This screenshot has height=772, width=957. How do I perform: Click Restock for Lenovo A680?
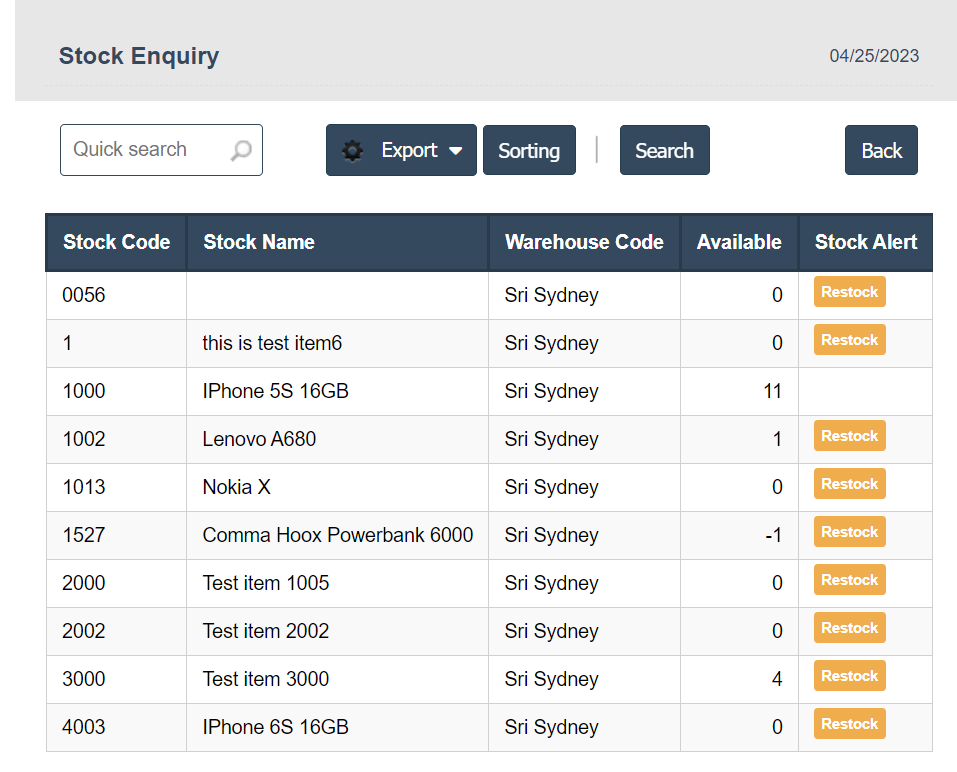click(x=849, y=436)
